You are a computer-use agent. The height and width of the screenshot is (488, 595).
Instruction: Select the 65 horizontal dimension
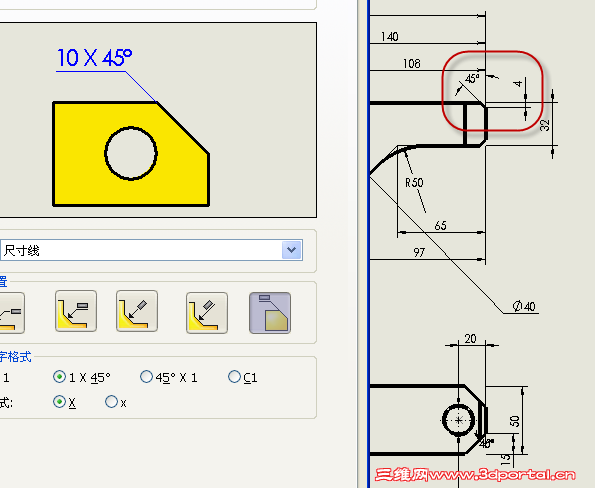pyautogui.click(x=441, y=226)
